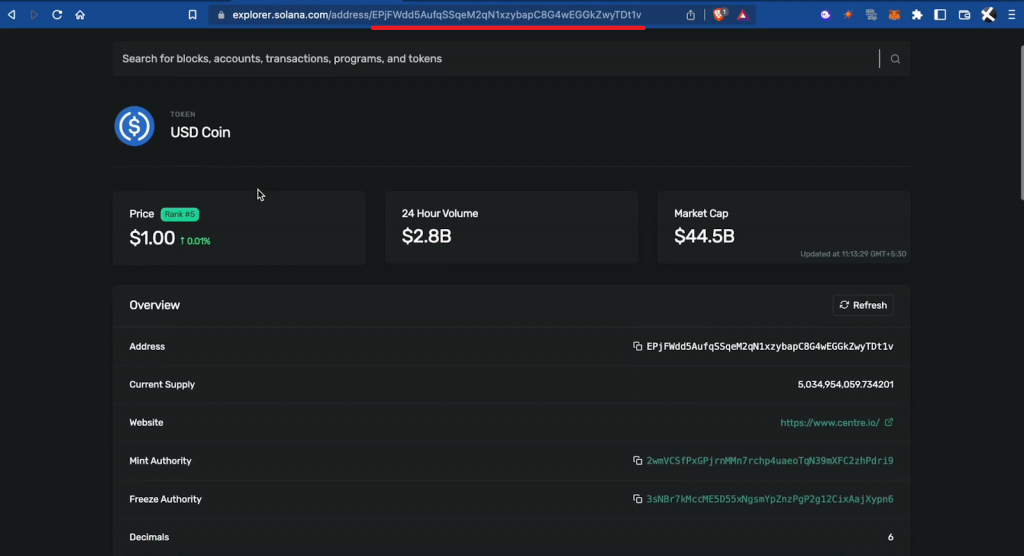1024x556 pixels.
Task: Open the MetaMask fox extension
Action: tap(894, 14)
